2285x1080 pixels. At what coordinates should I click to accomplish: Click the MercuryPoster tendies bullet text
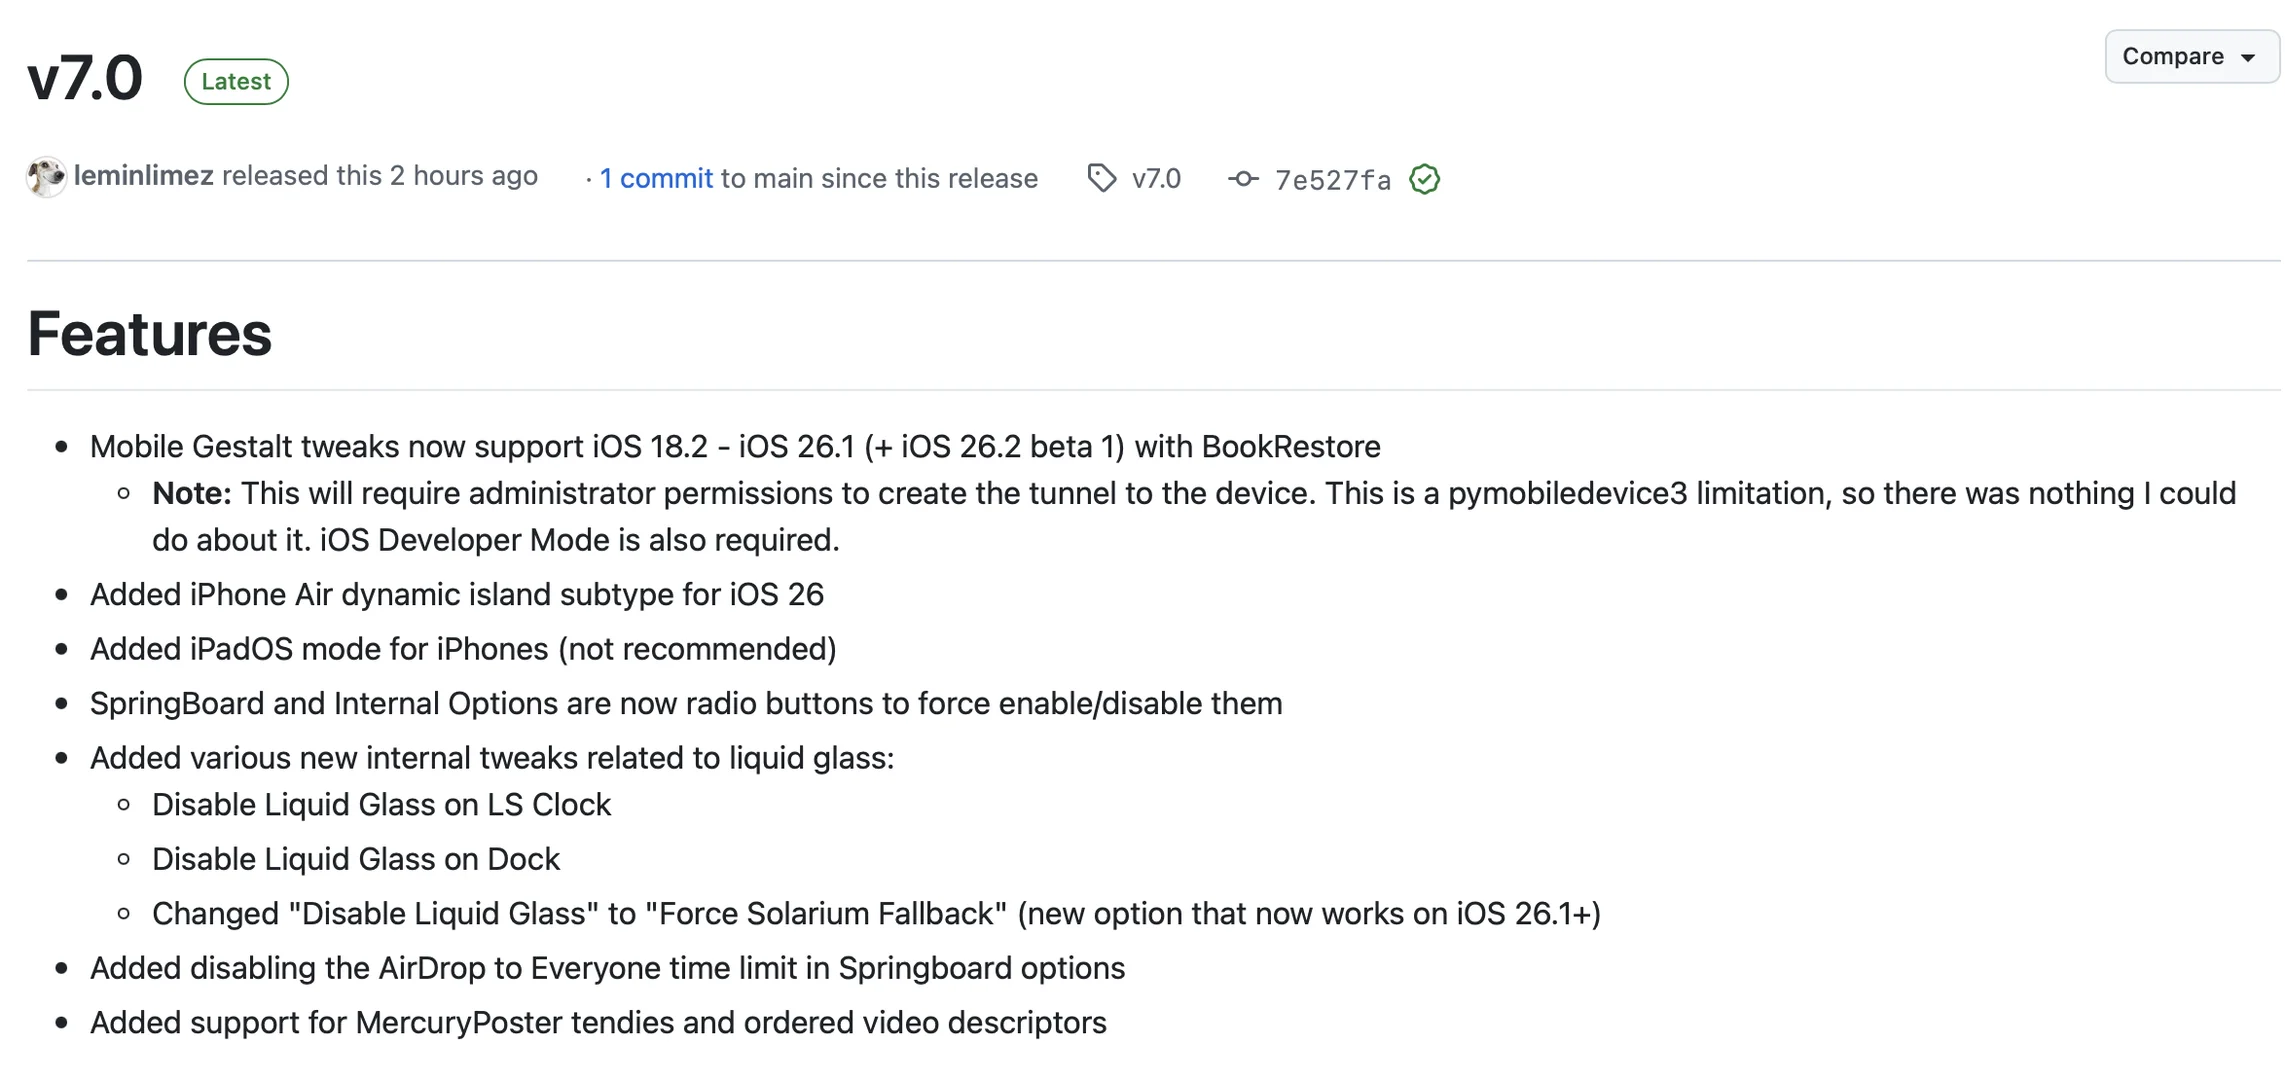(598, 1022)
